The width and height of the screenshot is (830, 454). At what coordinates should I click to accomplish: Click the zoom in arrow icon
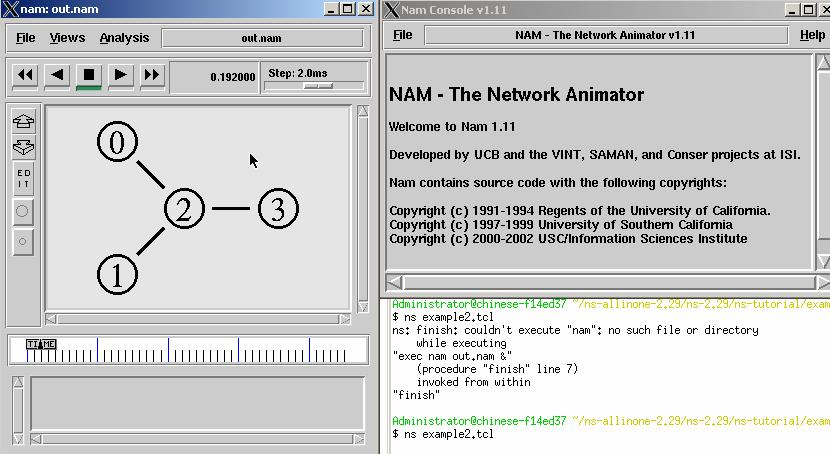click(23, 121)
